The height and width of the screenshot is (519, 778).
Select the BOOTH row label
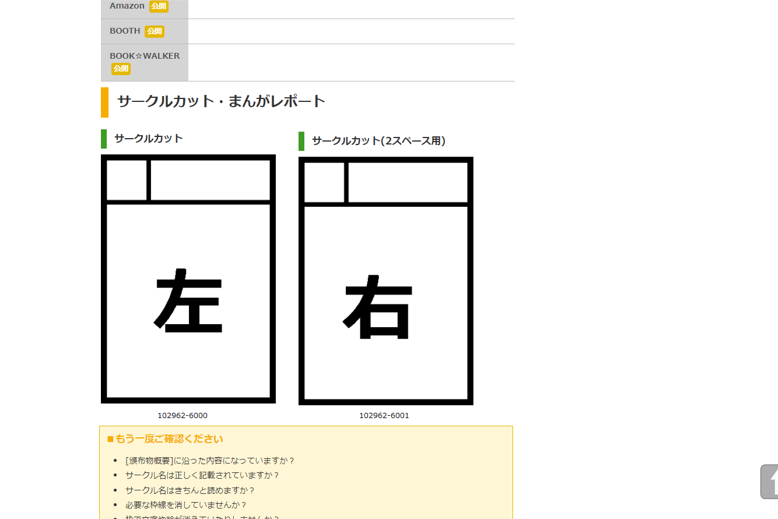(125, 31)
